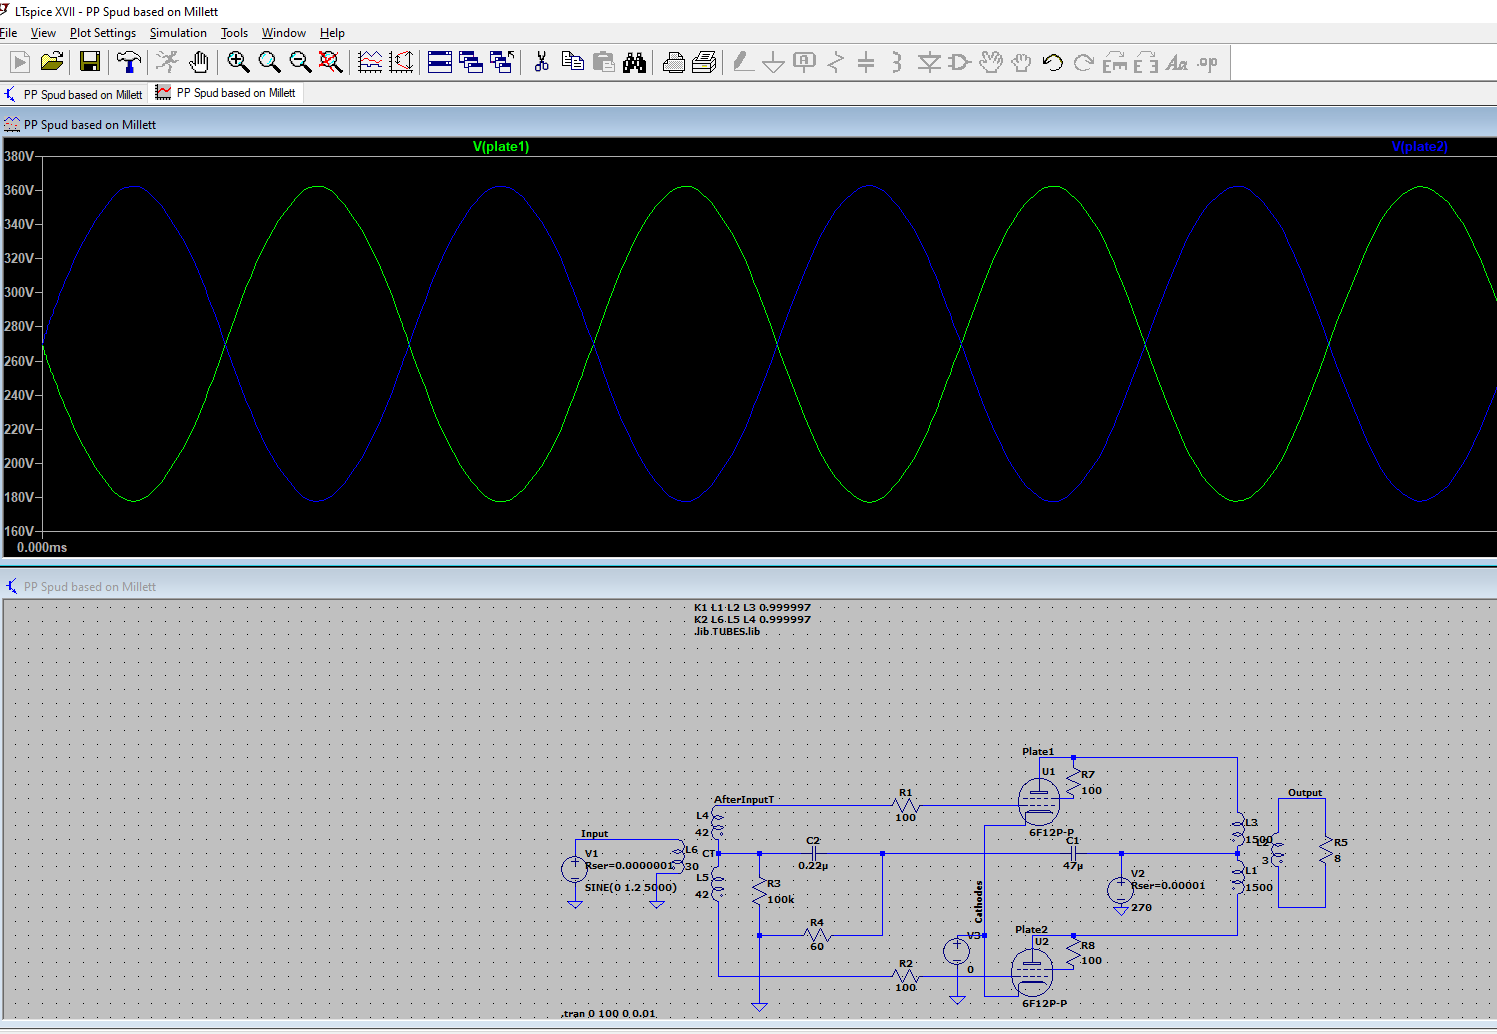
Task: Select the Place Capacitor tool
Action: click(x=866, y=62)
